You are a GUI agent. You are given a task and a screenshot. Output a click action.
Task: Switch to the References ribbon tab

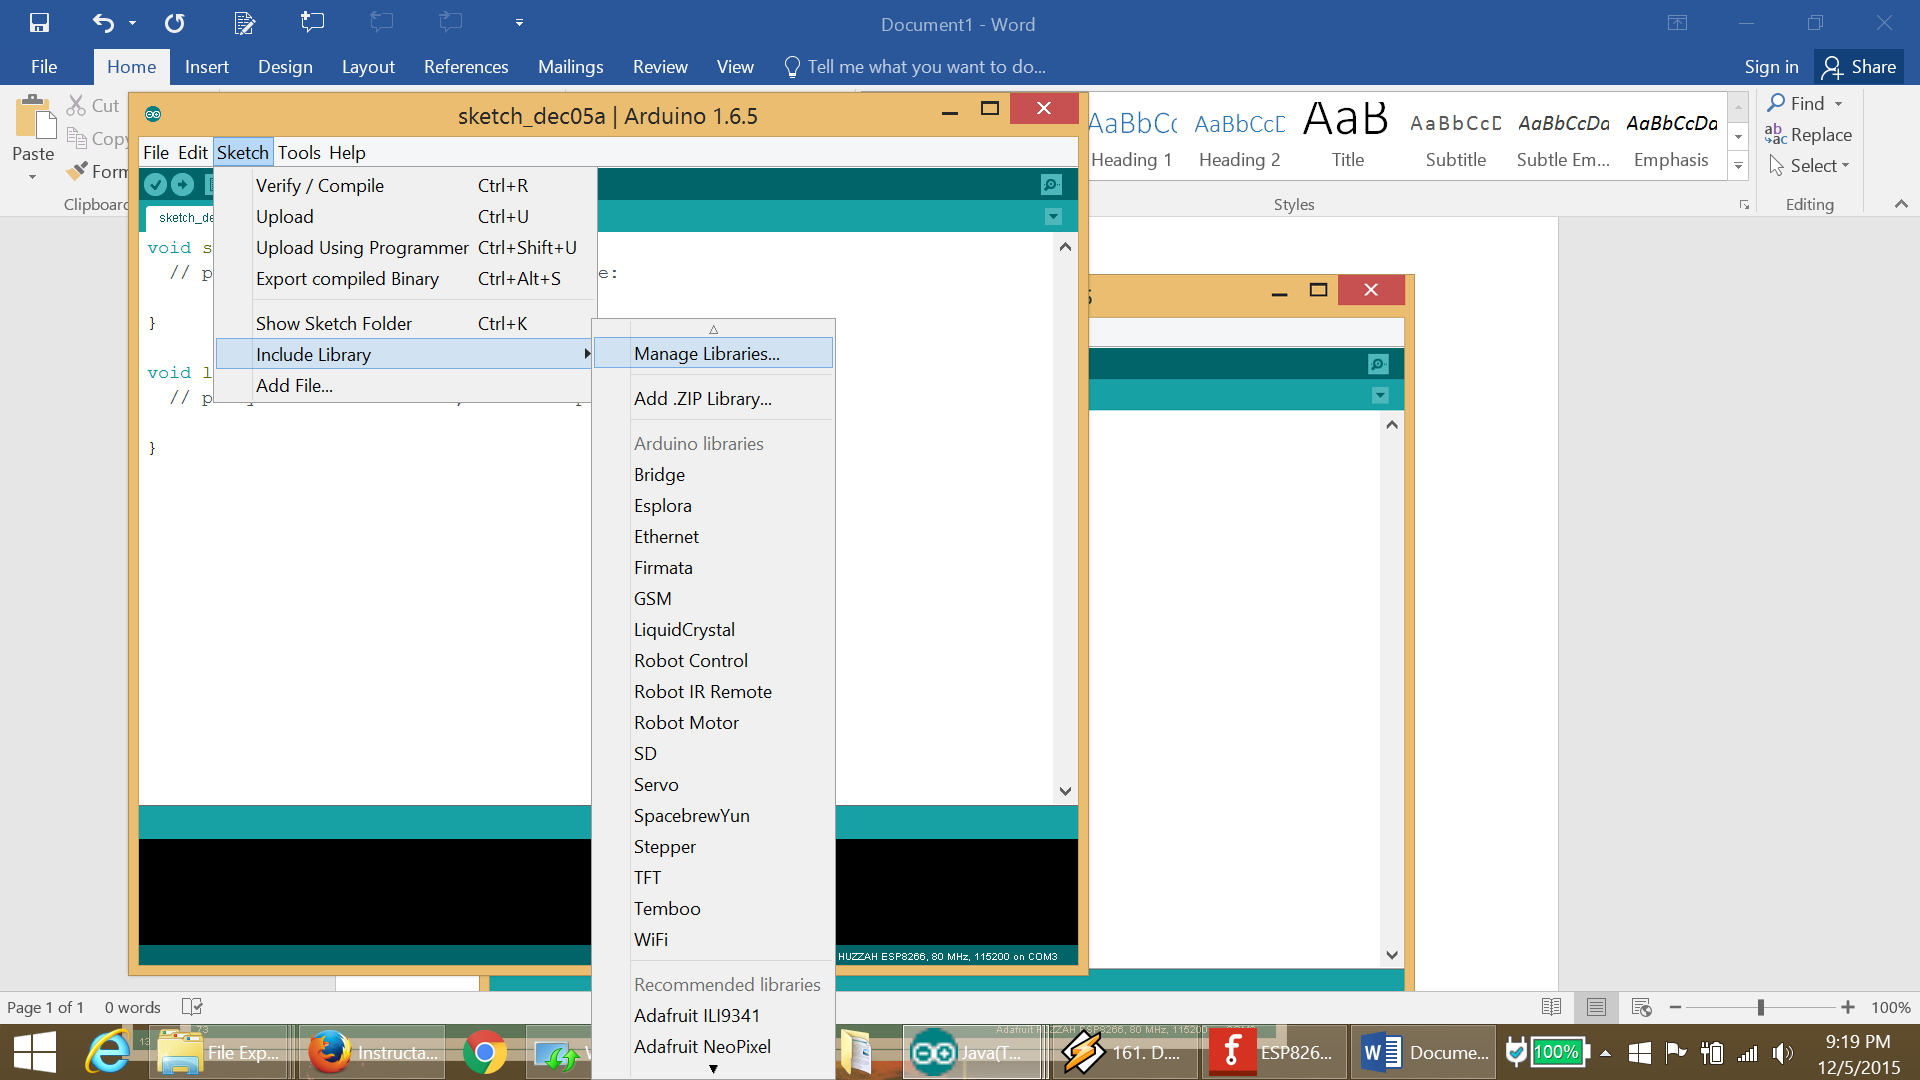(466, 66)
